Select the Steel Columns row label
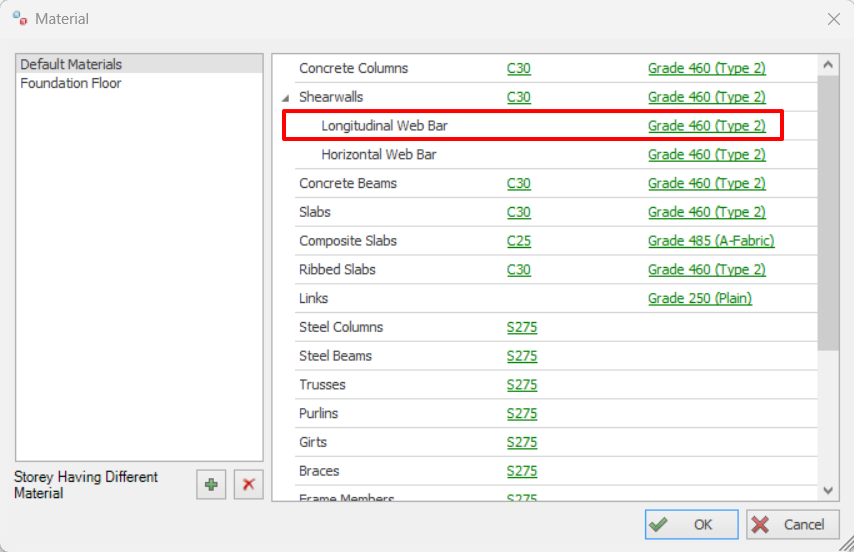854x552 pixels. click(341, 328)
